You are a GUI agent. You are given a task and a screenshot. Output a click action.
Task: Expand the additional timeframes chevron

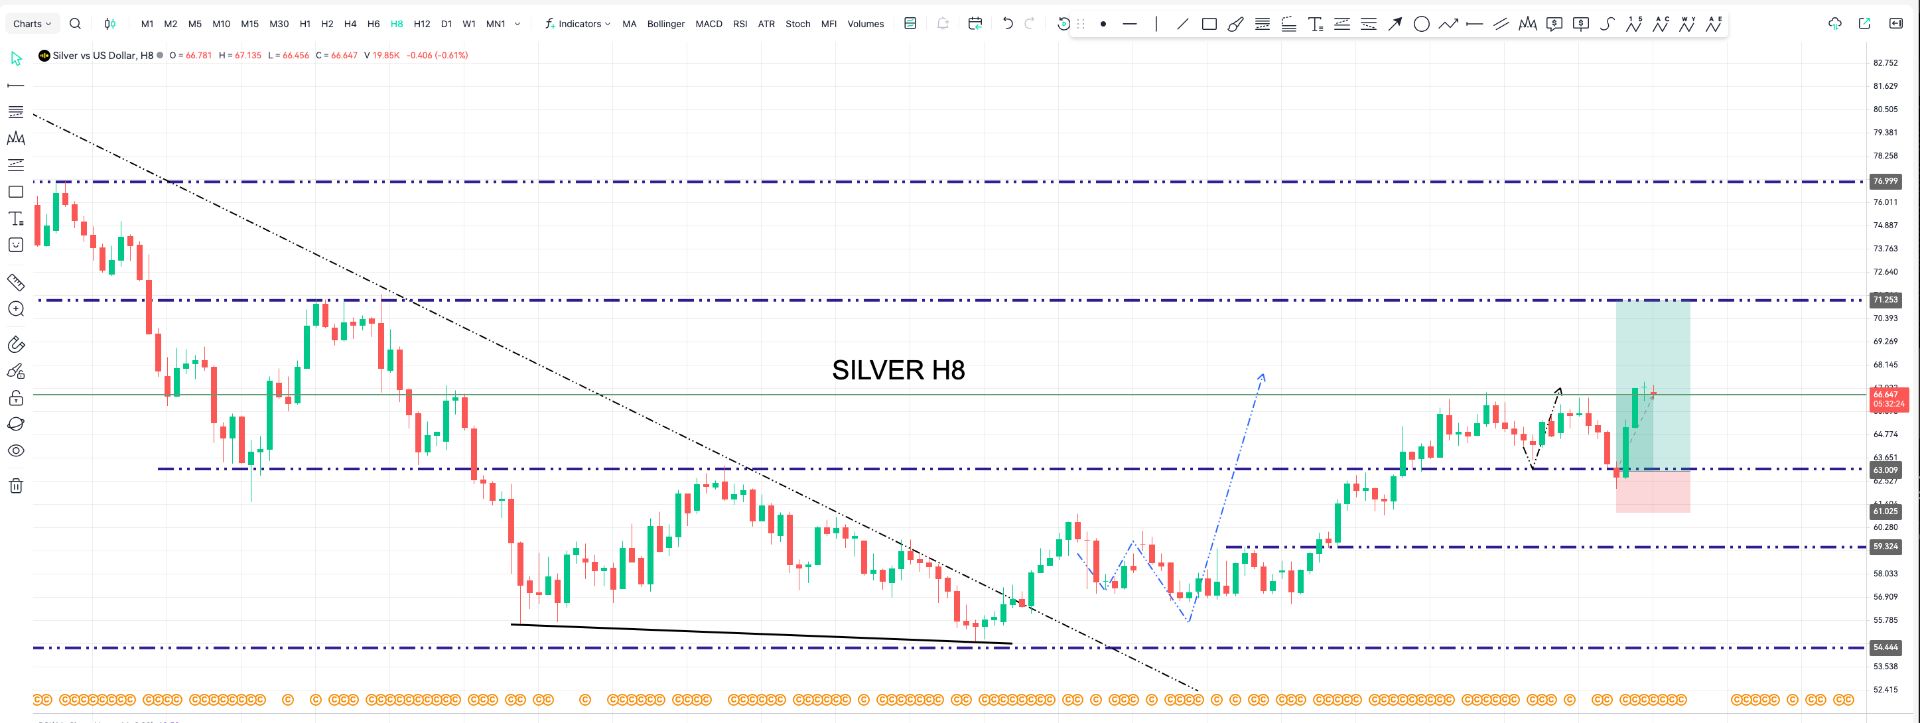point(517,24)
